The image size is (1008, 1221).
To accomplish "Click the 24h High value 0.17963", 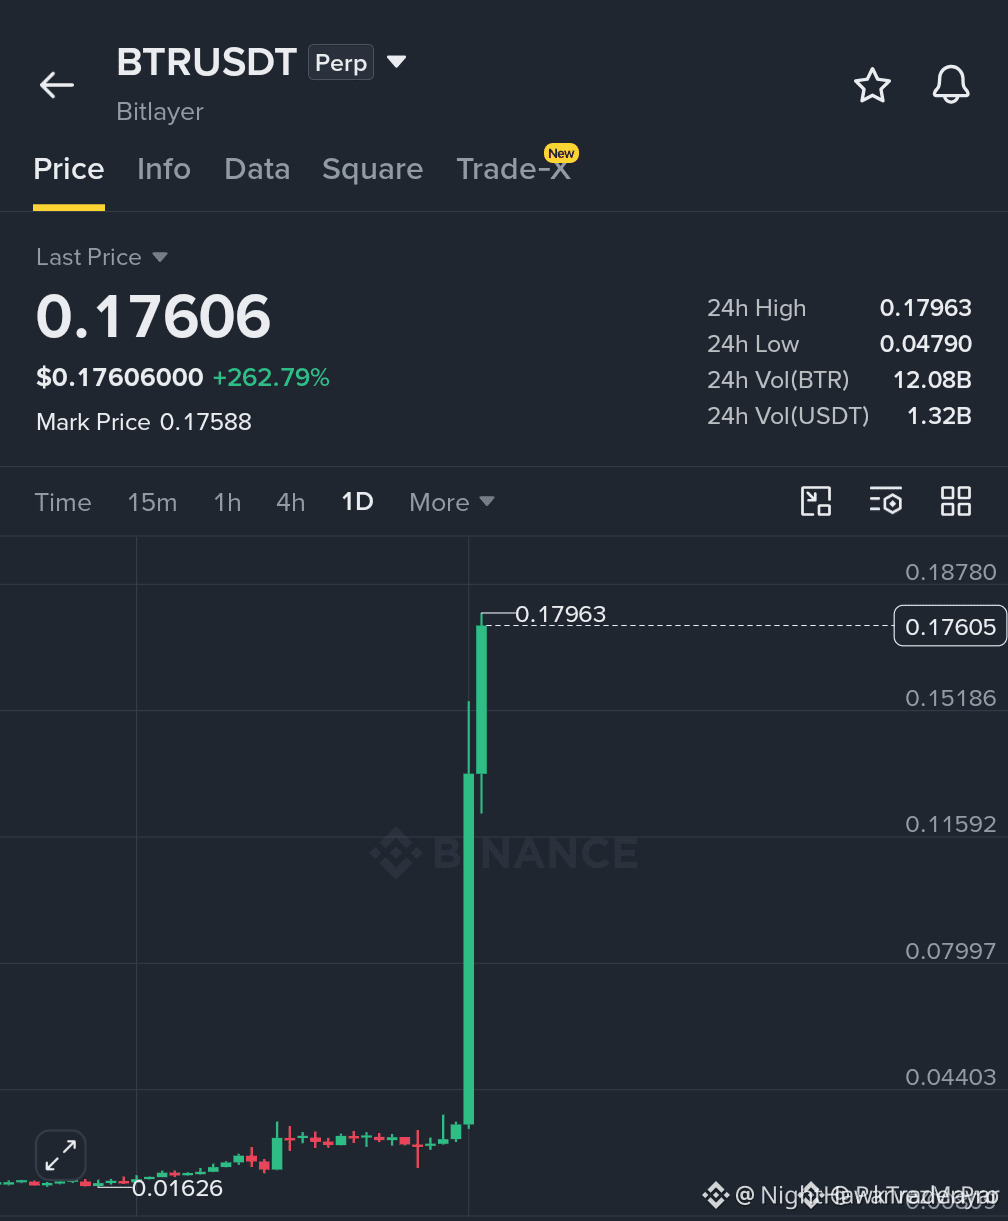I will click(926, 308).
